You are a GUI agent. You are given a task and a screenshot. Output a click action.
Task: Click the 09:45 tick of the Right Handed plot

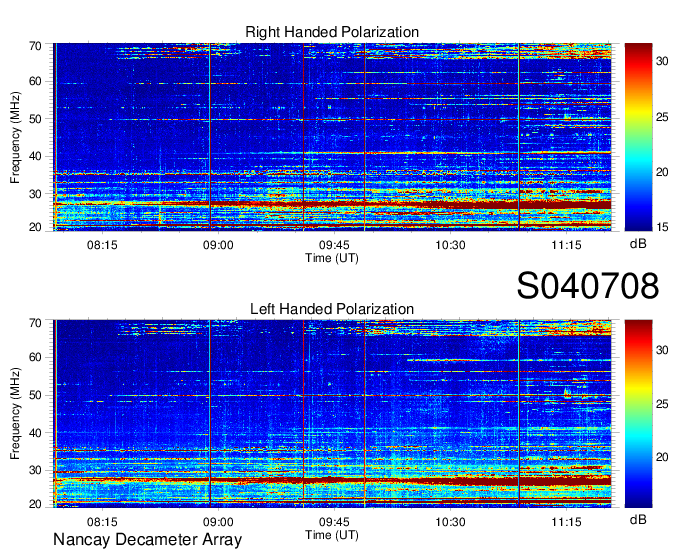pos(334,245)
